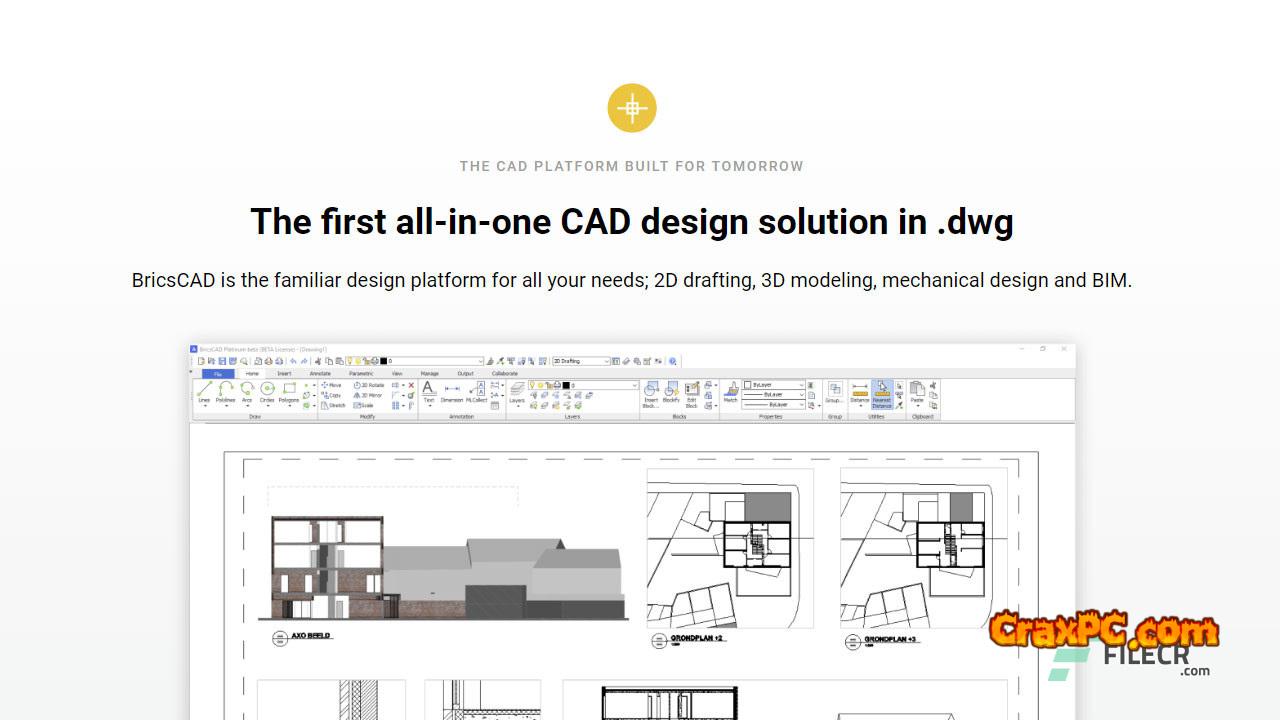The image size is (1280, 720).
Task: Open the Layers panel button
Action: coord(517,392)
